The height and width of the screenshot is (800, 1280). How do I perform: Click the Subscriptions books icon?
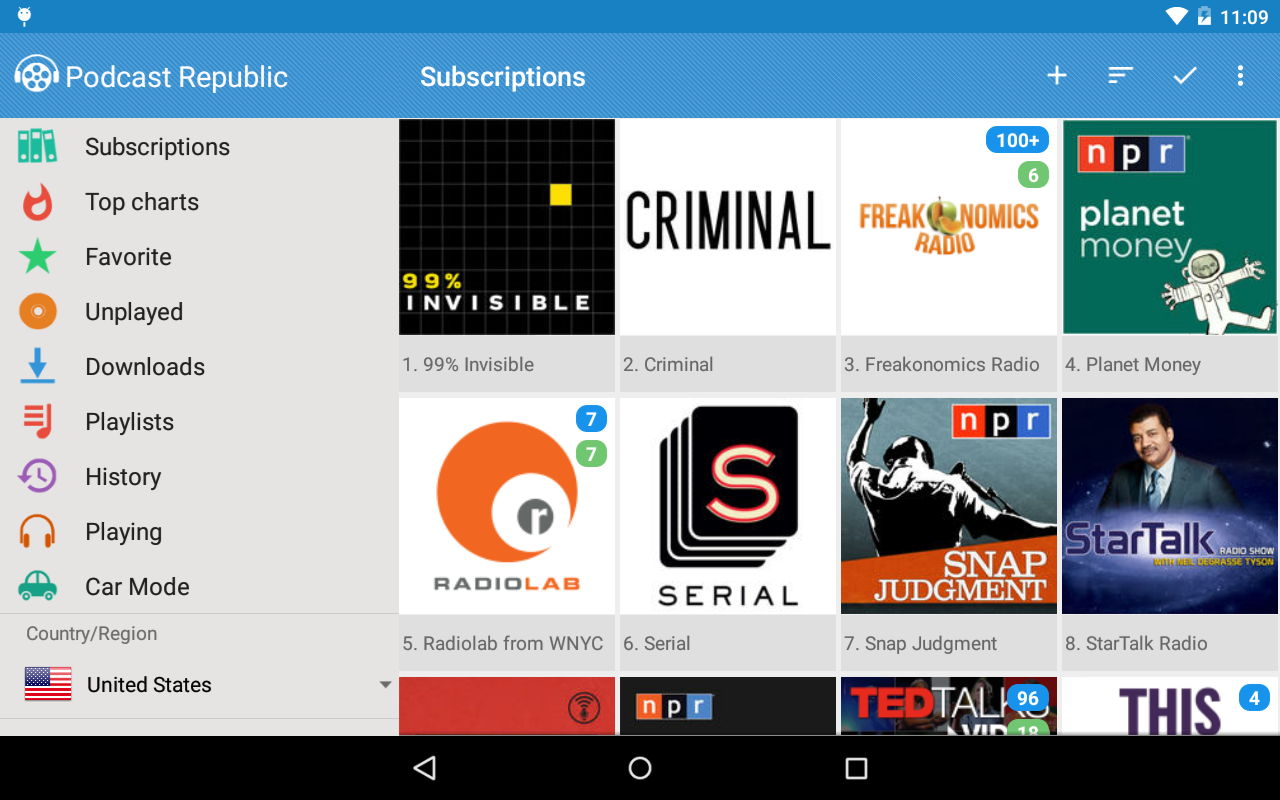click(38, 146)
